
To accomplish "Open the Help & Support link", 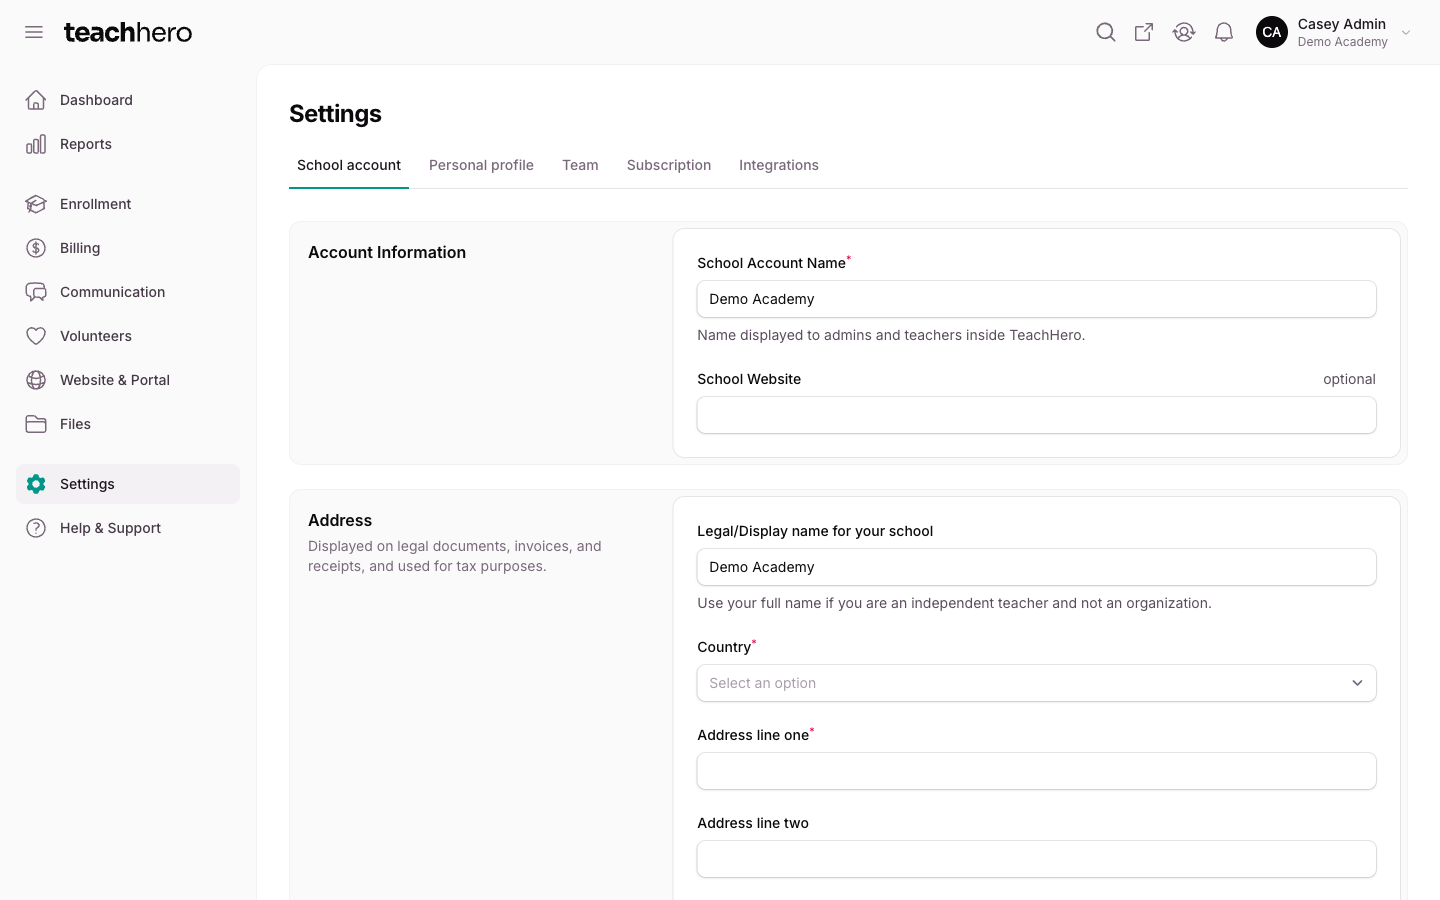I will [128, 528].
